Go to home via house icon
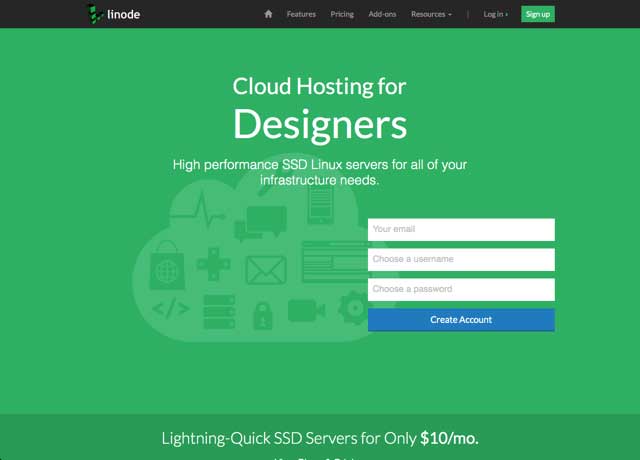Viewport: 640px width, 460px height. pos(268,14)
